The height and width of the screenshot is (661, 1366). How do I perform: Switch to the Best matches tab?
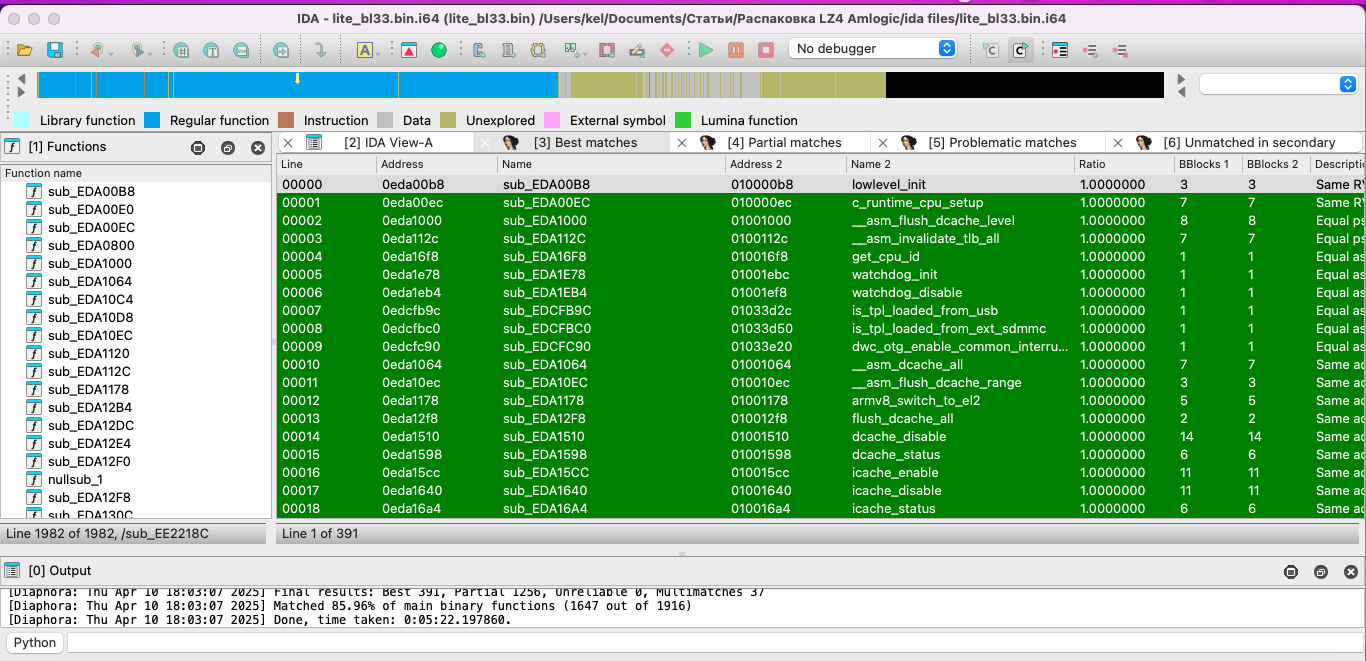point(585,142)
